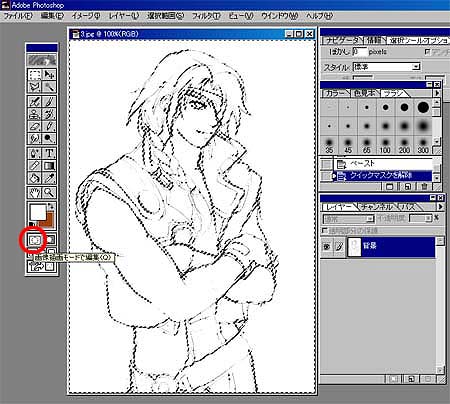The height and width of the screenshot is (404, 450).
Task: Switch to the パス tab
Action: coord(408,207)
